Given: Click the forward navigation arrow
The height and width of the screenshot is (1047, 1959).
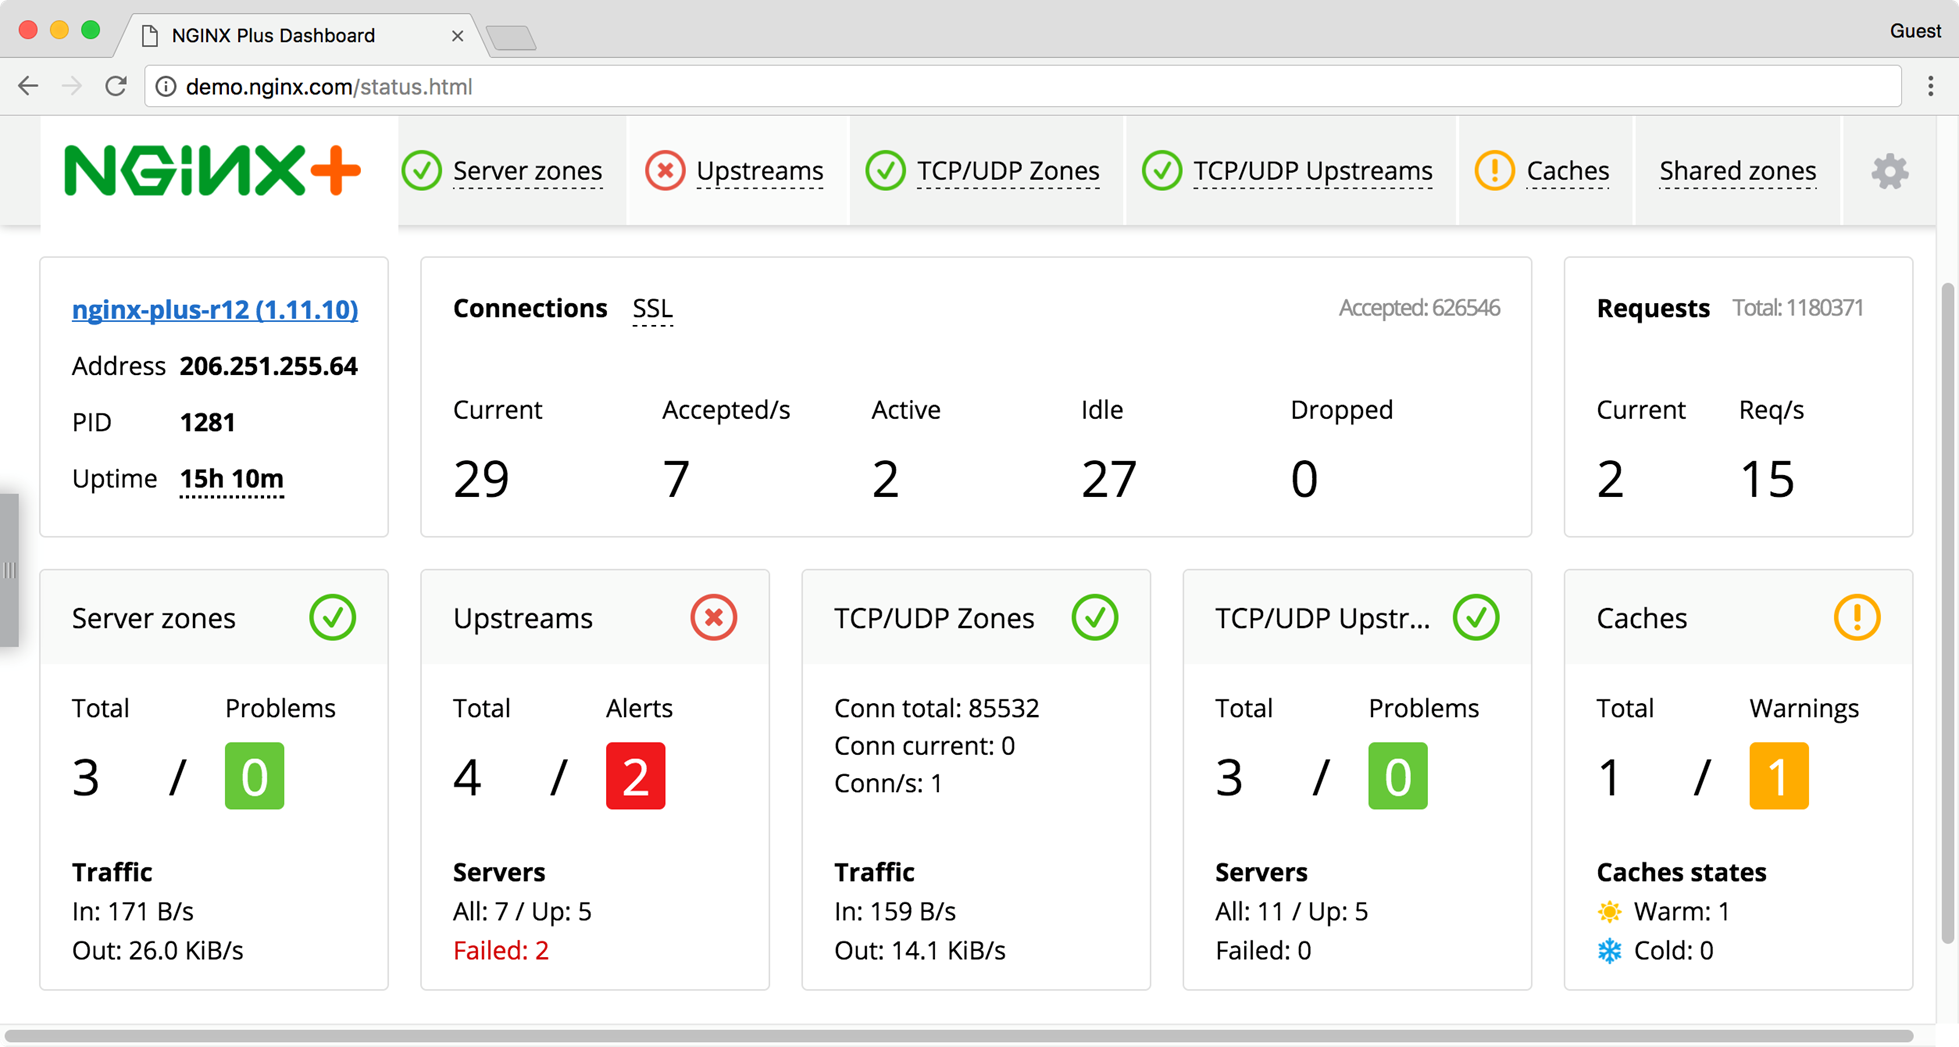Looking at the screenshot, I should tap(72, 86).
